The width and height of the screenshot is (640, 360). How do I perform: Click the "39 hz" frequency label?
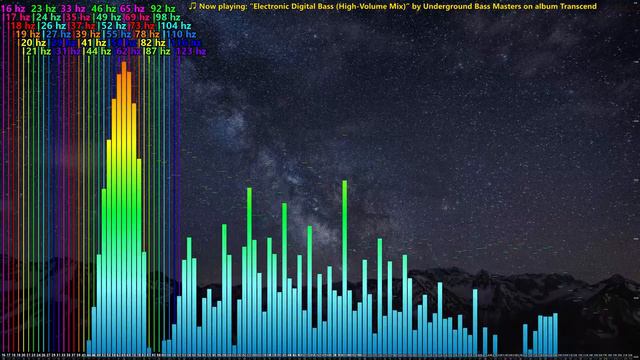pyautogui.click(x=88, y=34)
